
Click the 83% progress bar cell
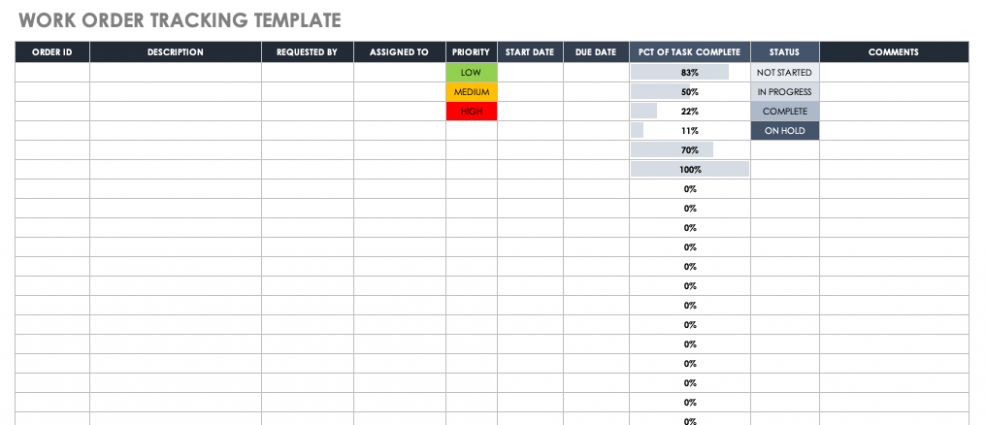[689, 73]
